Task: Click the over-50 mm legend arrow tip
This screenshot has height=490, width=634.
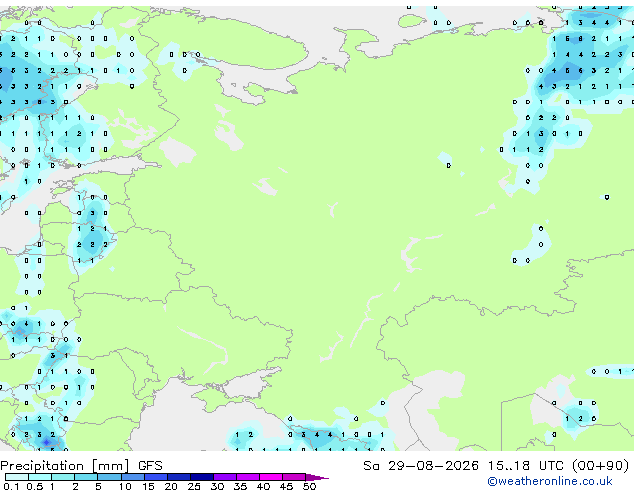Action: [317, 477]
